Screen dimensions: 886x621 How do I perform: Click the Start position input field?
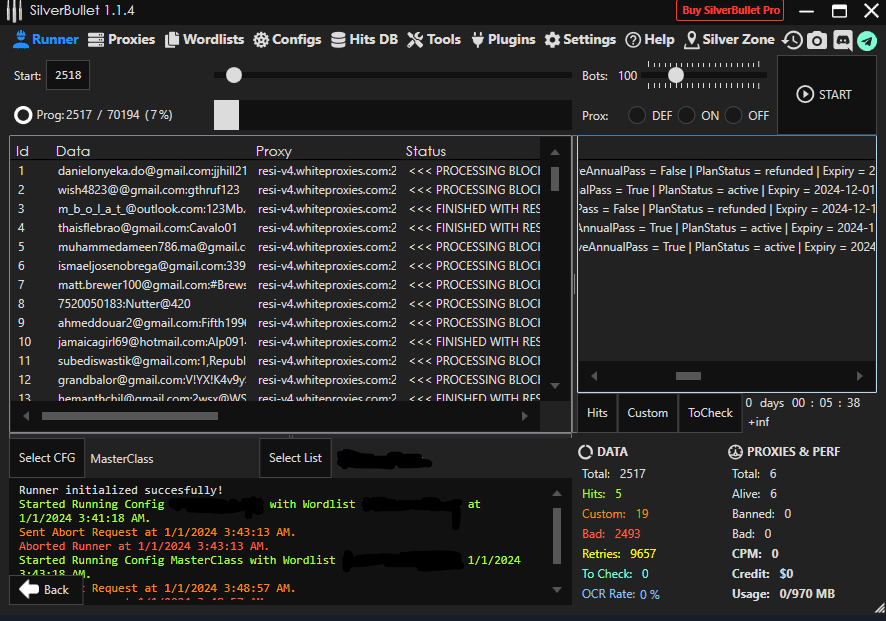(x=68, y=76)
